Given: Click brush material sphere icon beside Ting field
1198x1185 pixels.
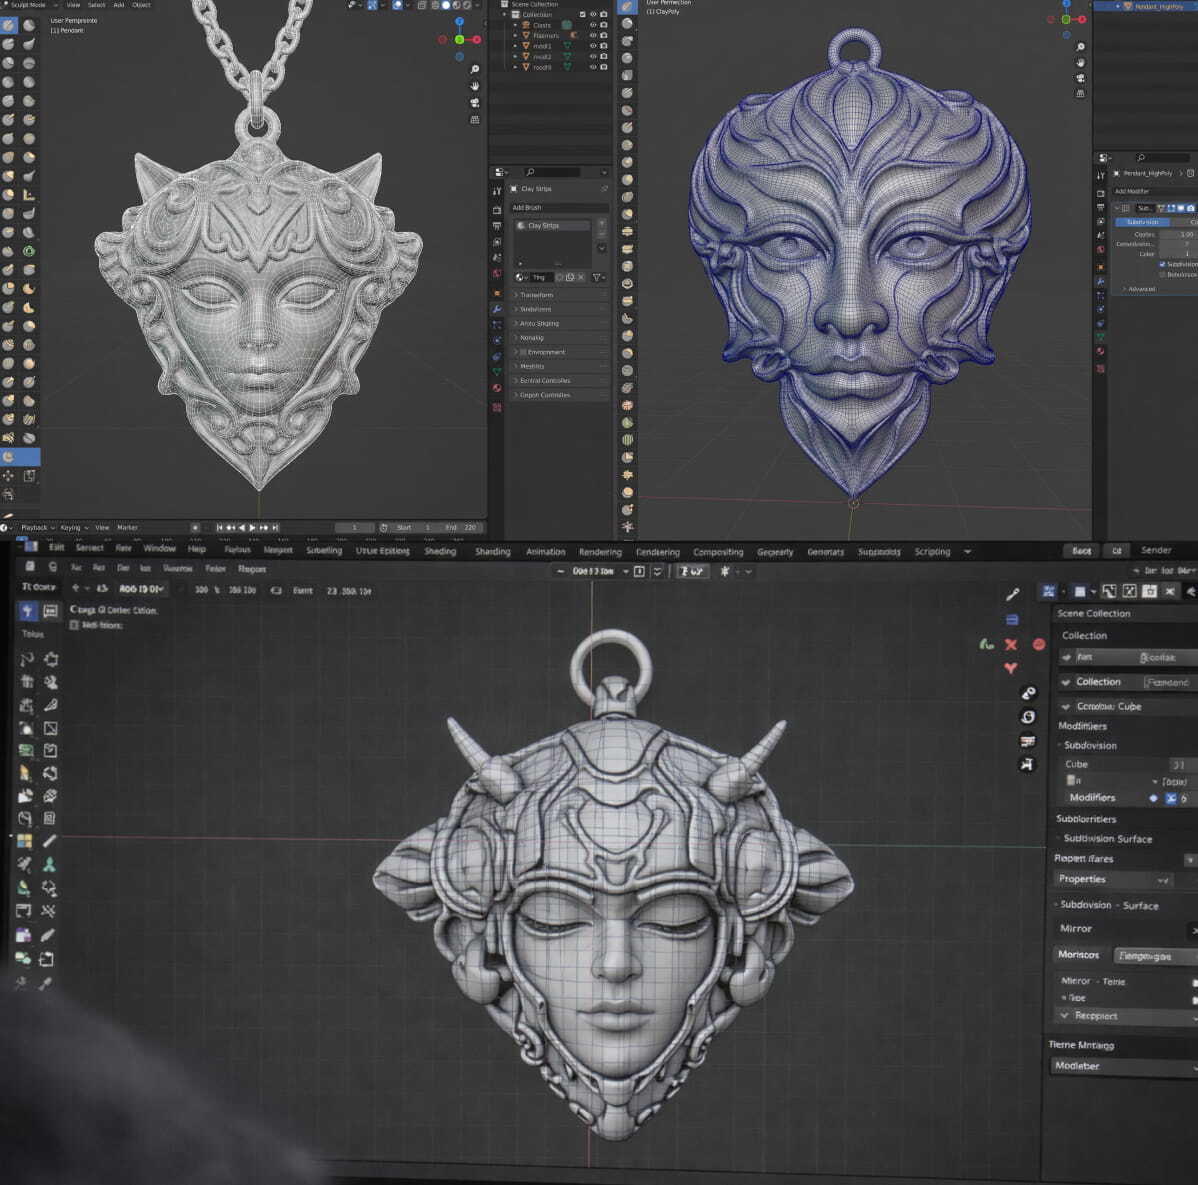Looking at the screenshot, I should 520,277.
